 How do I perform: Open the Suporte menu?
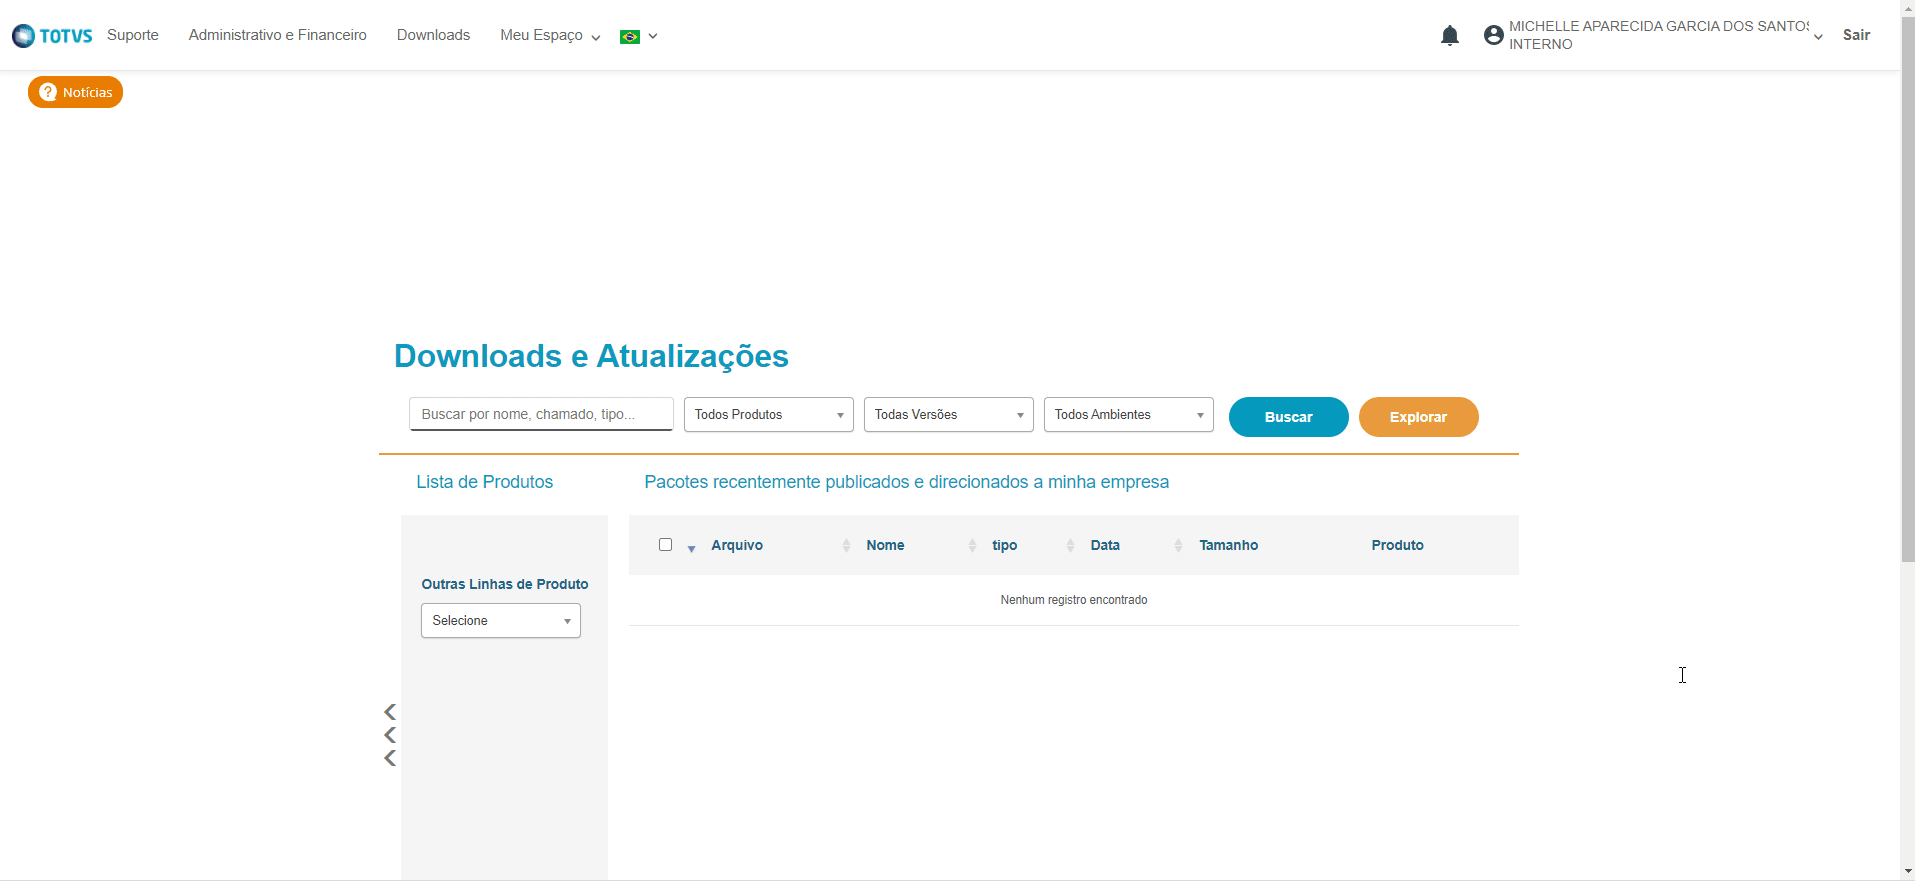tap(133, 35)
